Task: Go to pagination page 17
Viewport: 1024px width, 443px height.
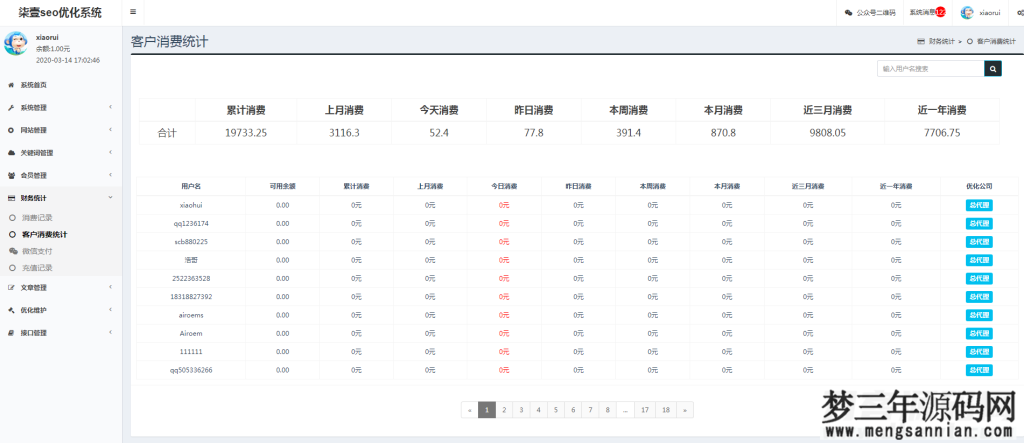Action: [645, 410]
